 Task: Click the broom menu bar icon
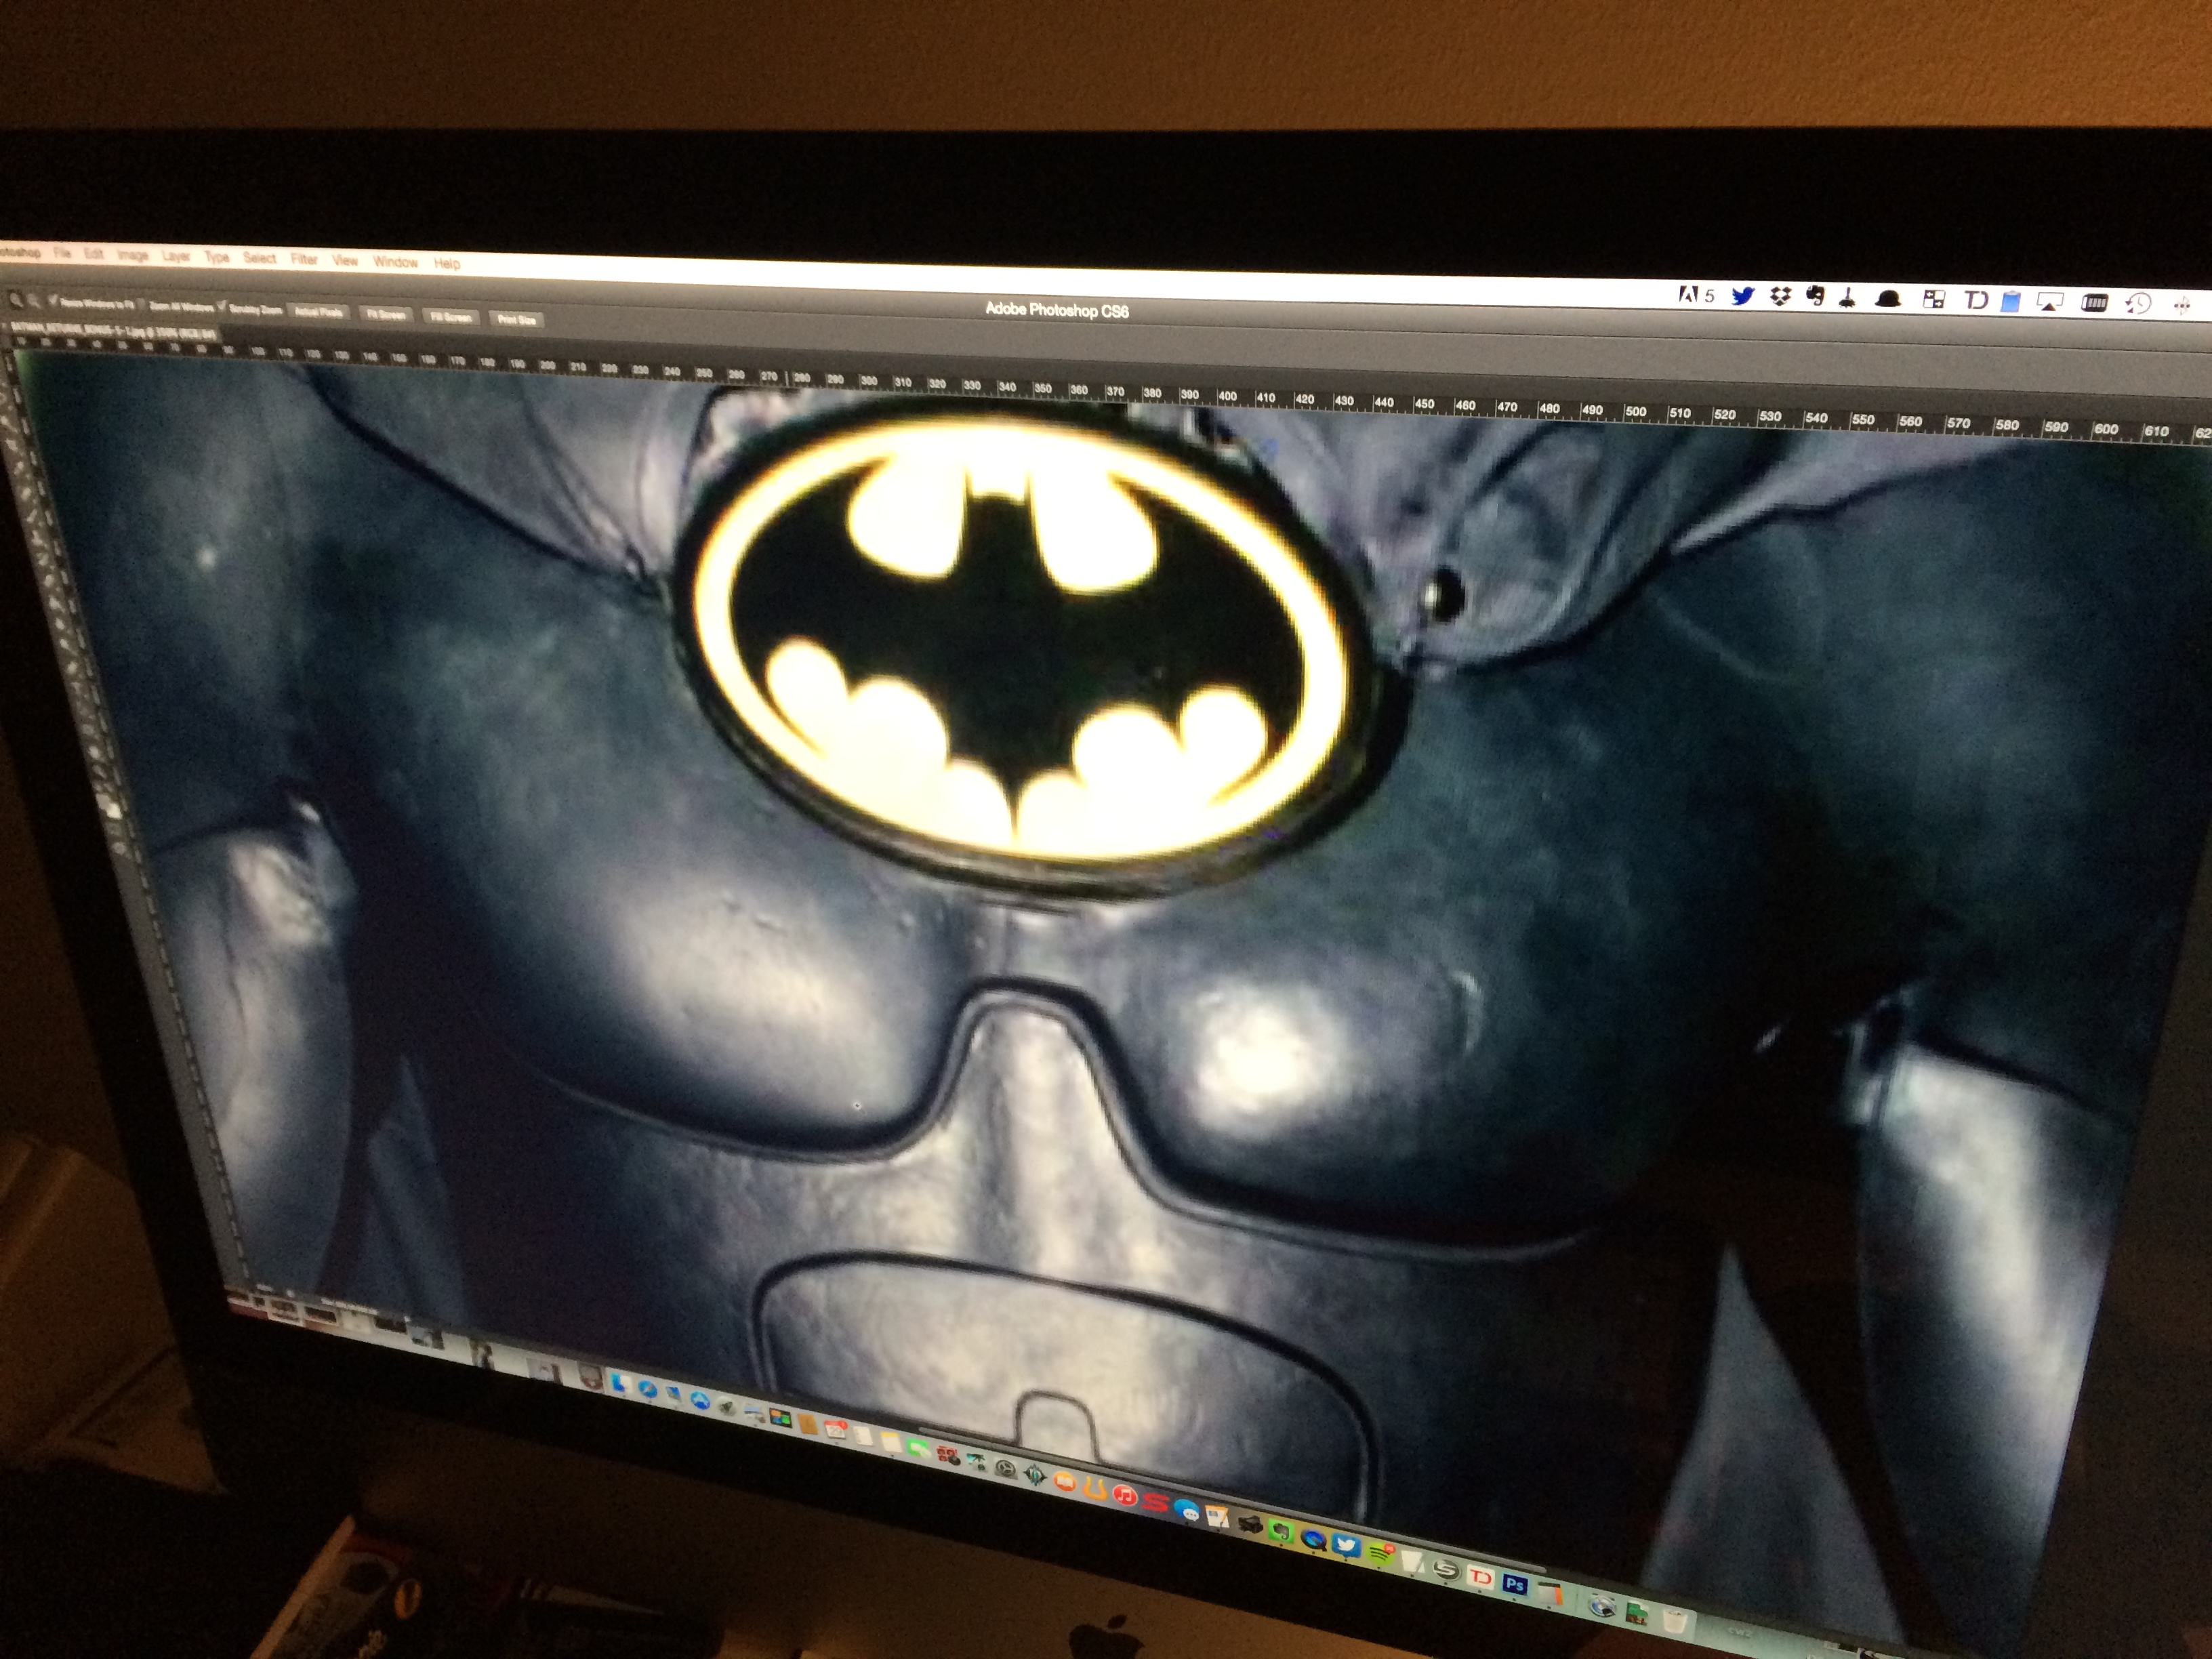[x=1848, y=298]
